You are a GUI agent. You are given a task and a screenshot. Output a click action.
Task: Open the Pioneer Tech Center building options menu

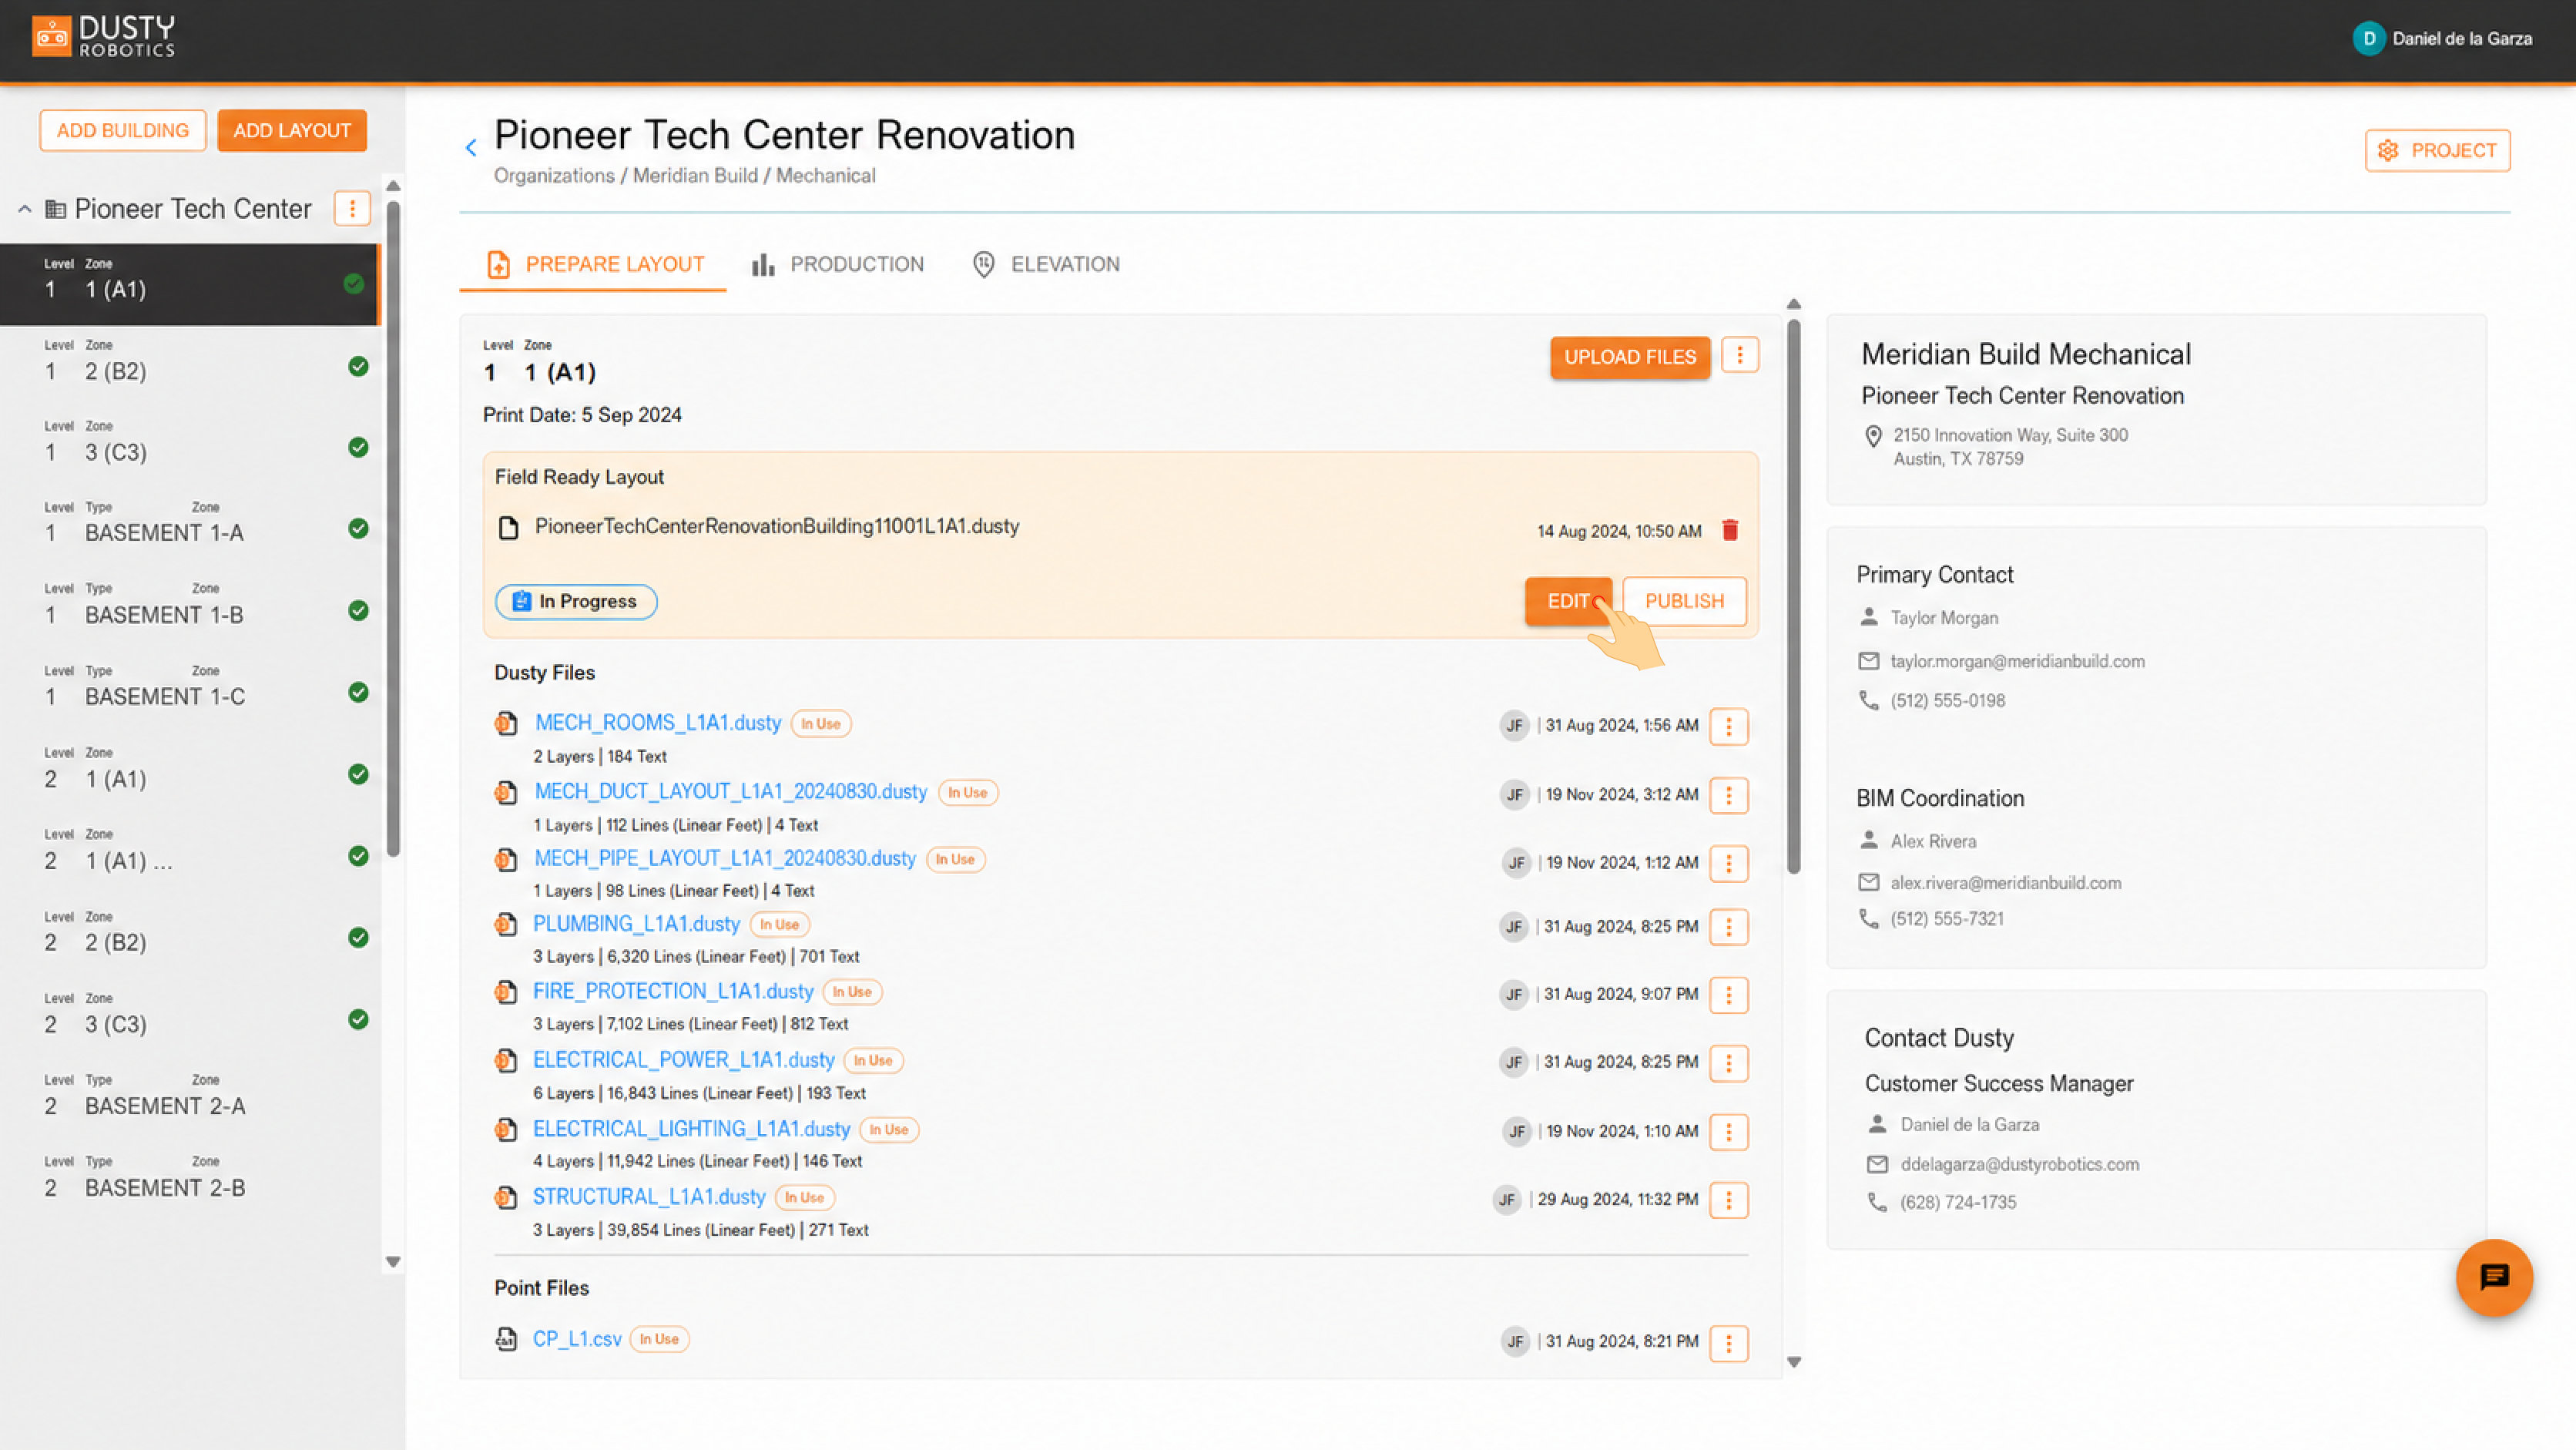coord(352,208)
